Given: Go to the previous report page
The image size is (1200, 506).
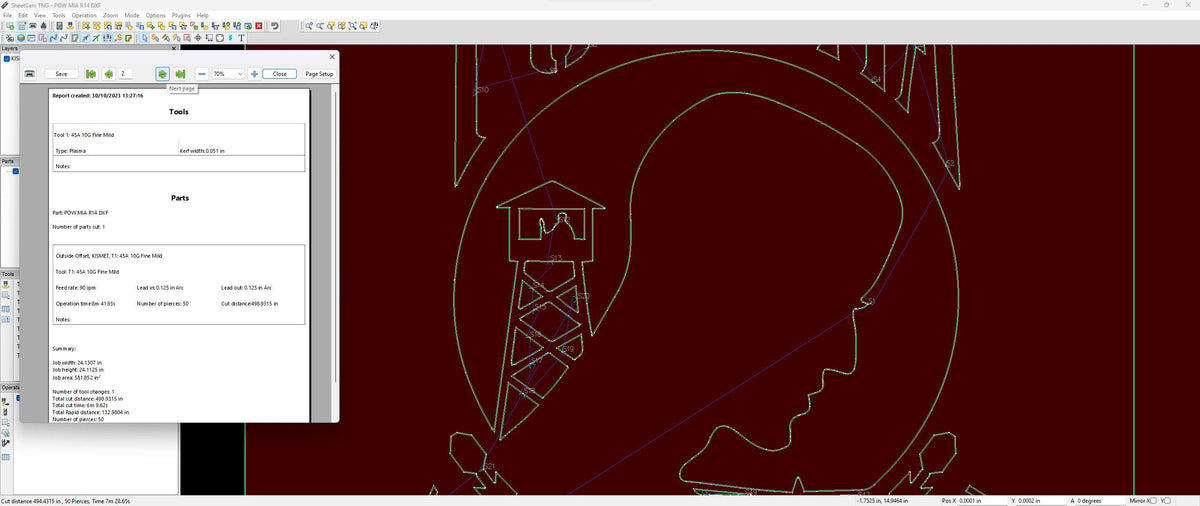Looking at the screenshot, I should (108, 74).
